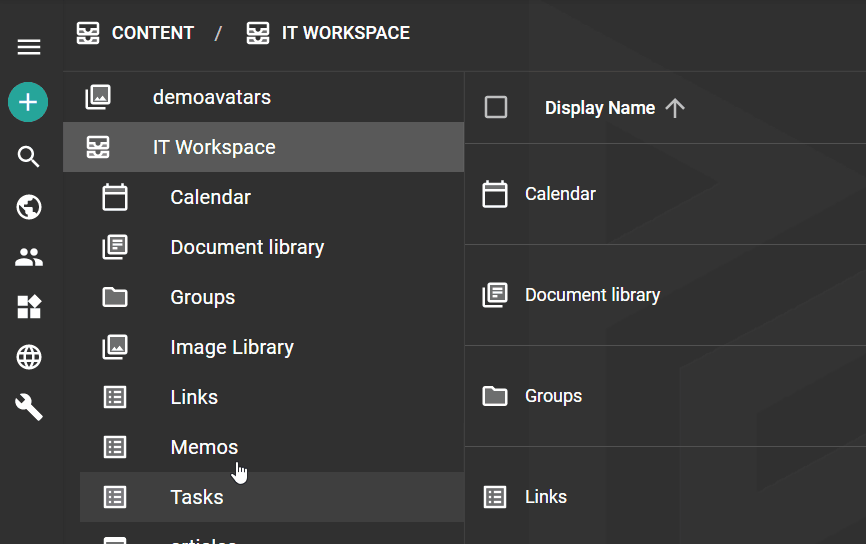Click the CONTENT breadcrumb icon
This screenshot has width=866, height=544.
click(x=88, y=33)
